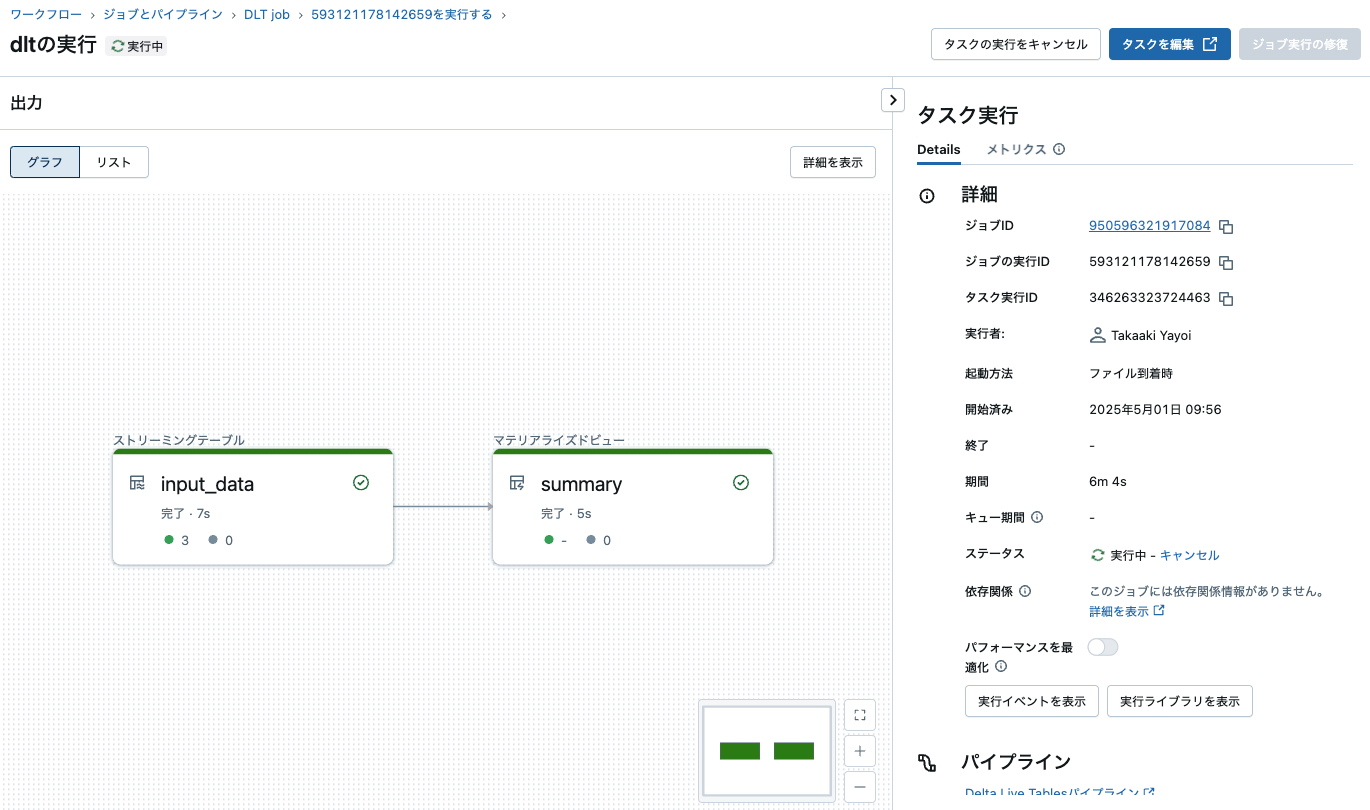Viewport: 1370px width, 810px height.
Task: Enable the パフォーマンスを最適化 toggle
Action: [1102, 647]
